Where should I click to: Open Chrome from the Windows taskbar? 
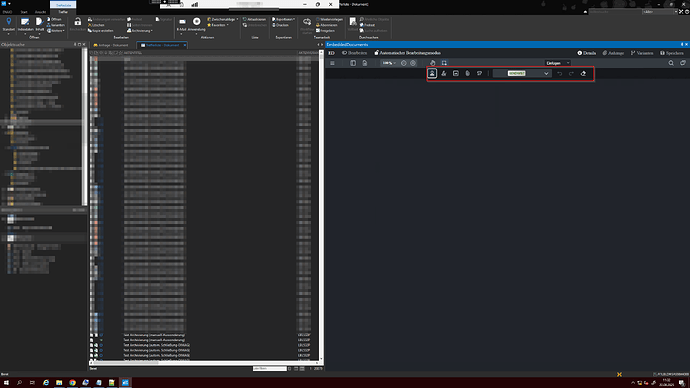(72, 383)
